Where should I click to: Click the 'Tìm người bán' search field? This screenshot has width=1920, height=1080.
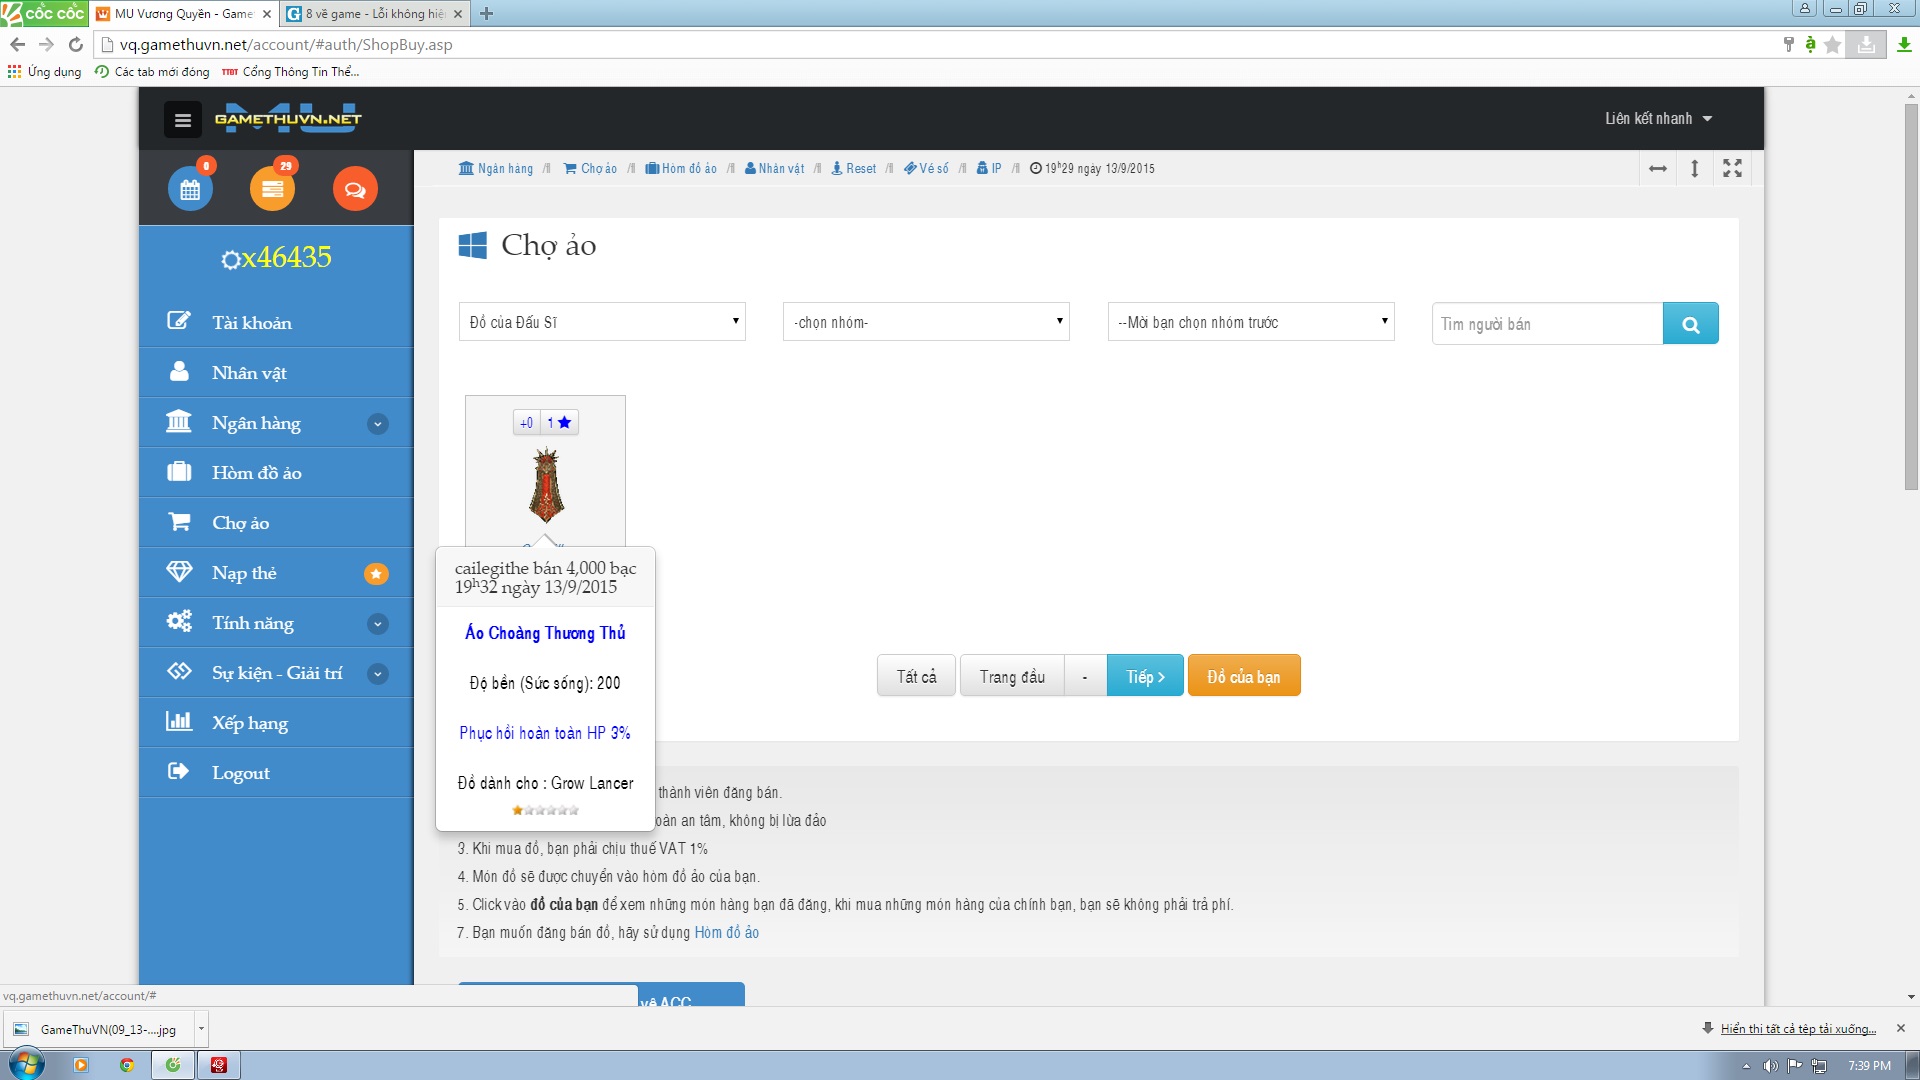click(1547, 324)
